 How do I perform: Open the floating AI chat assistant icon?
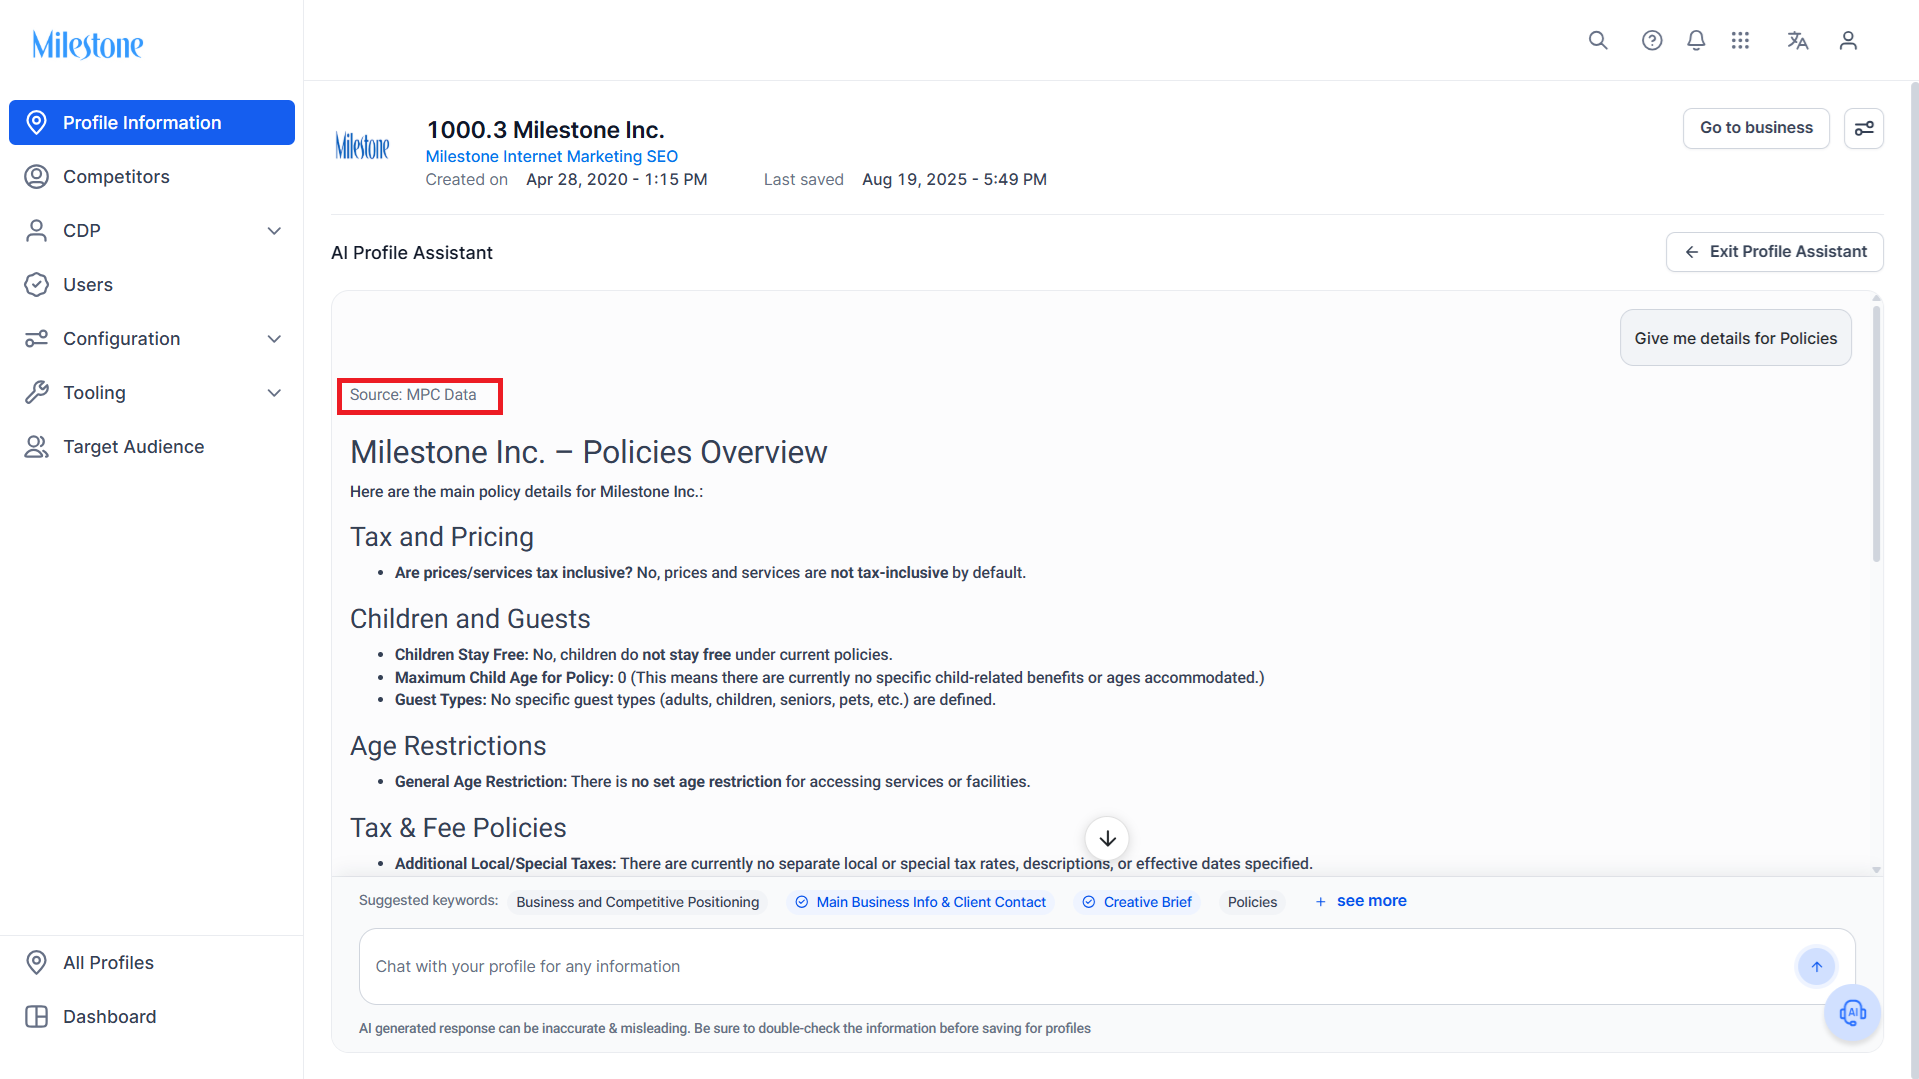point(1853,1013)
